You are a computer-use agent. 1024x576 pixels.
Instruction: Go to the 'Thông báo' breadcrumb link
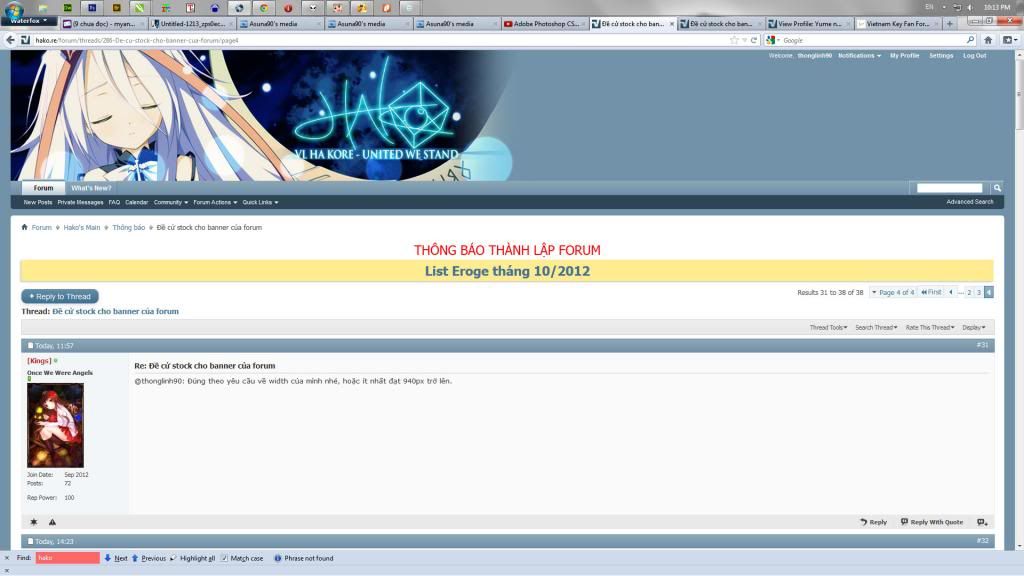point(129,227)
